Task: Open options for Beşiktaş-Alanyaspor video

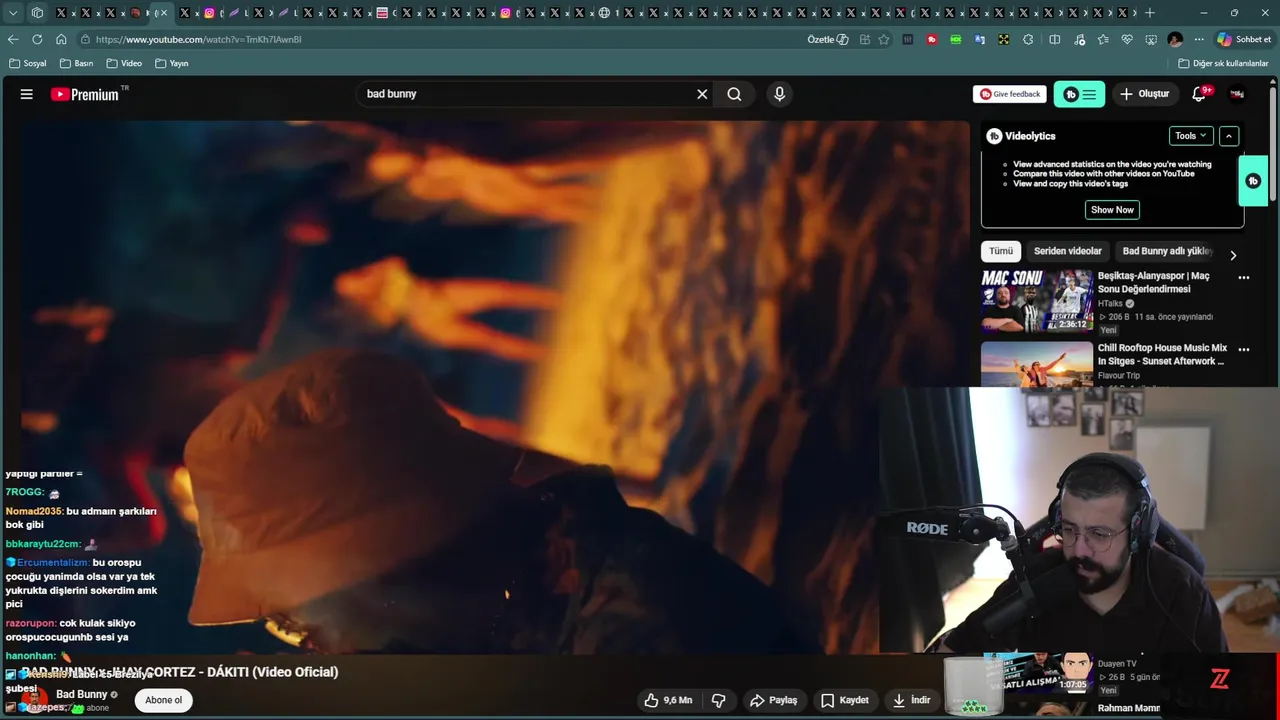Action: pyautogui.click(x=1244, y=277)
